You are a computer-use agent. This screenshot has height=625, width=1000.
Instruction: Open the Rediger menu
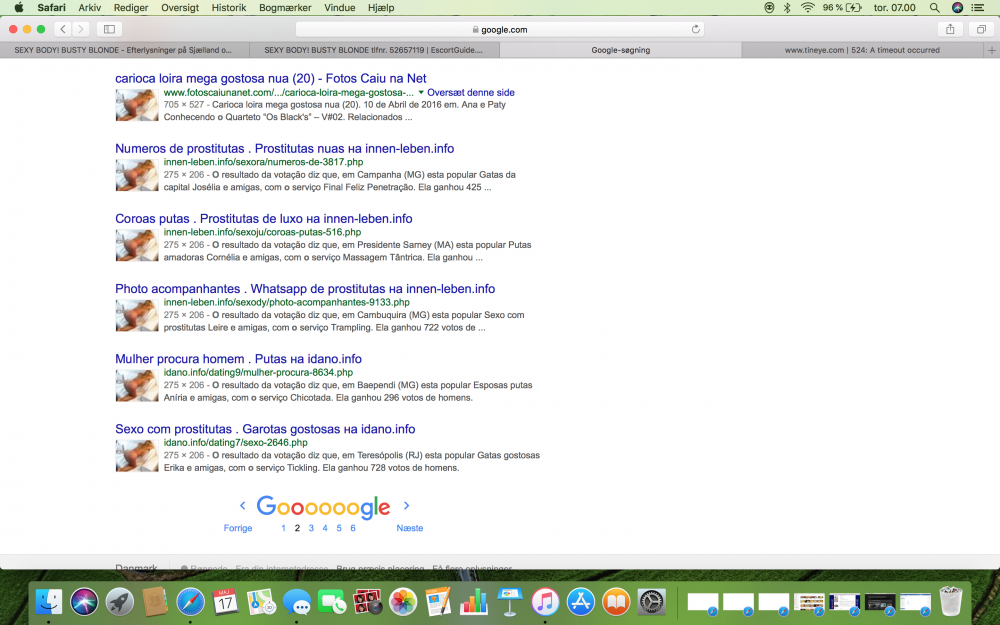(x=131, y=8)
